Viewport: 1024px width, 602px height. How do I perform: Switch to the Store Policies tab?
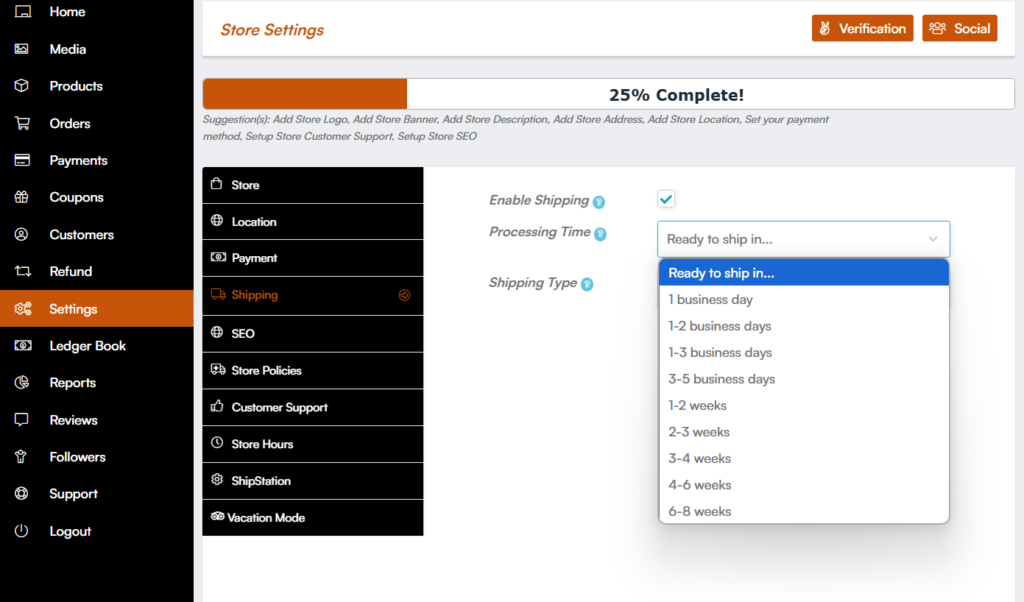266,370
